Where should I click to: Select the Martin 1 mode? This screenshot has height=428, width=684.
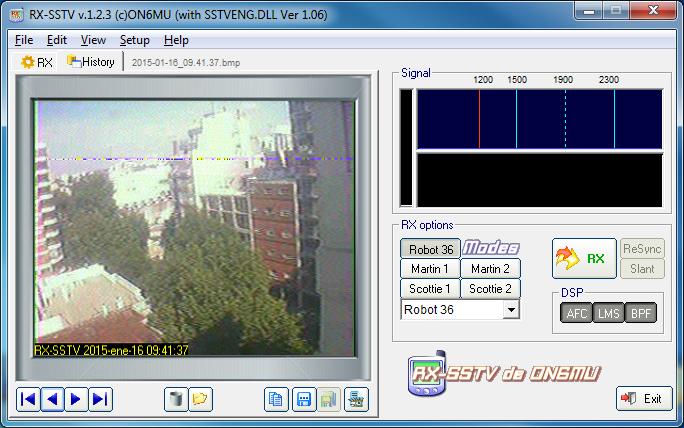pyautogui.click(x=430, y=269)
